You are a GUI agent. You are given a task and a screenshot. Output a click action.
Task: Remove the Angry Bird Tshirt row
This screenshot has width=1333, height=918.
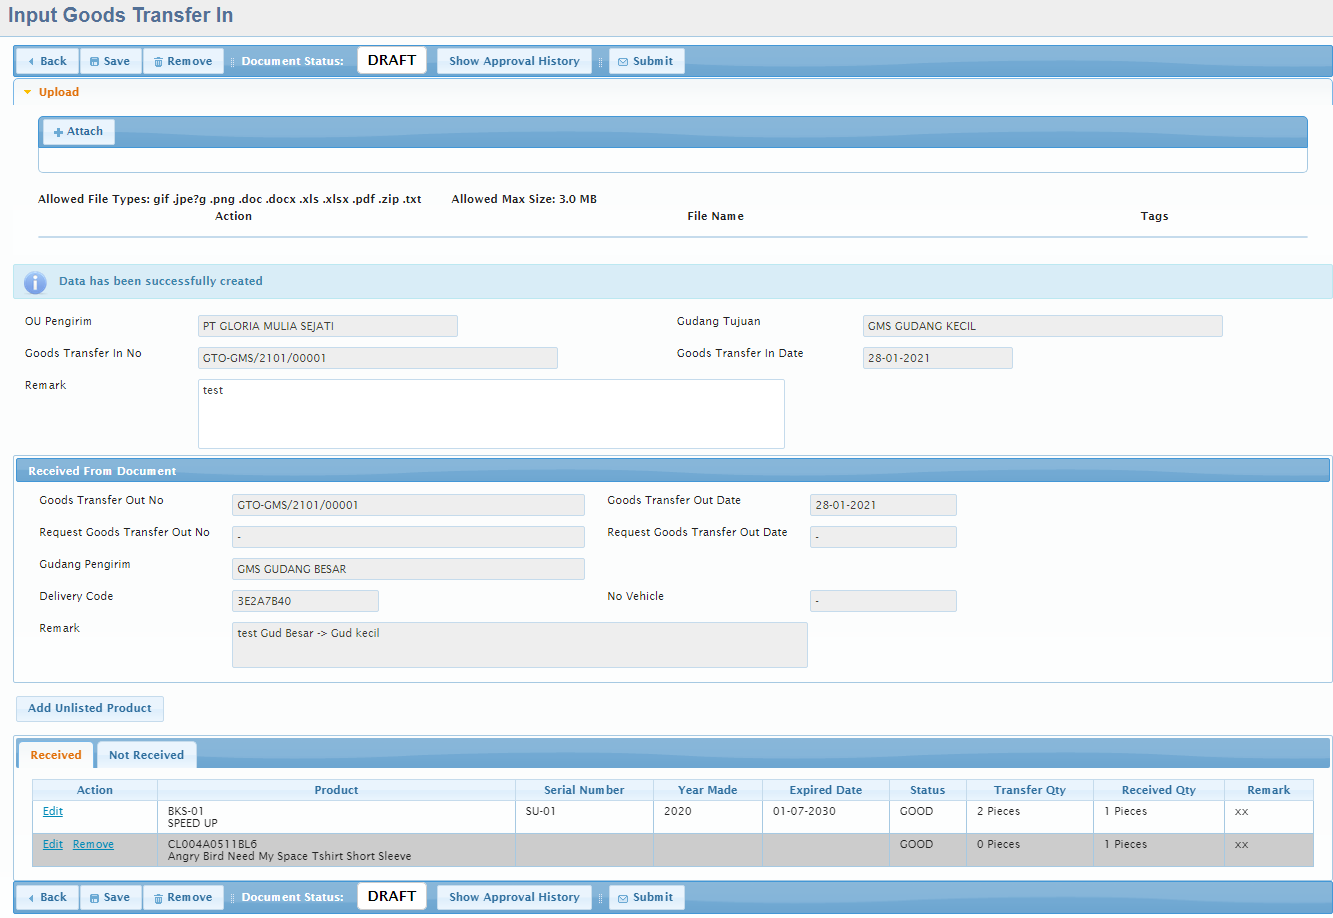[93, 844]
